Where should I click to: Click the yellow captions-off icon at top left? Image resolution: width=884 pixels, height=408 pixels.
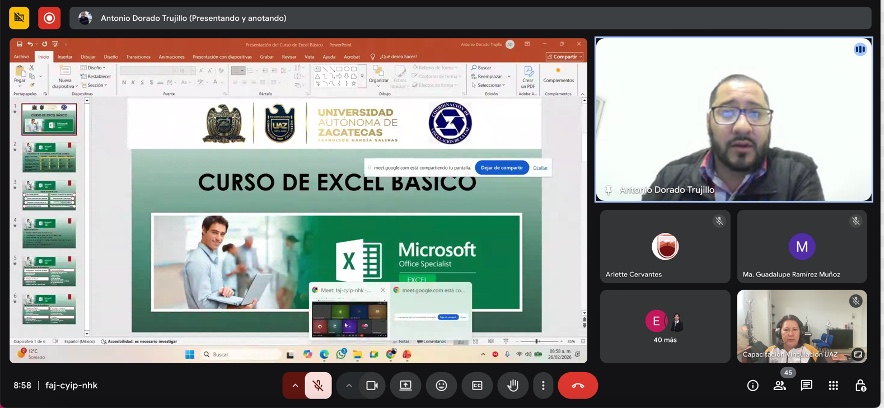tap(19, 17)
